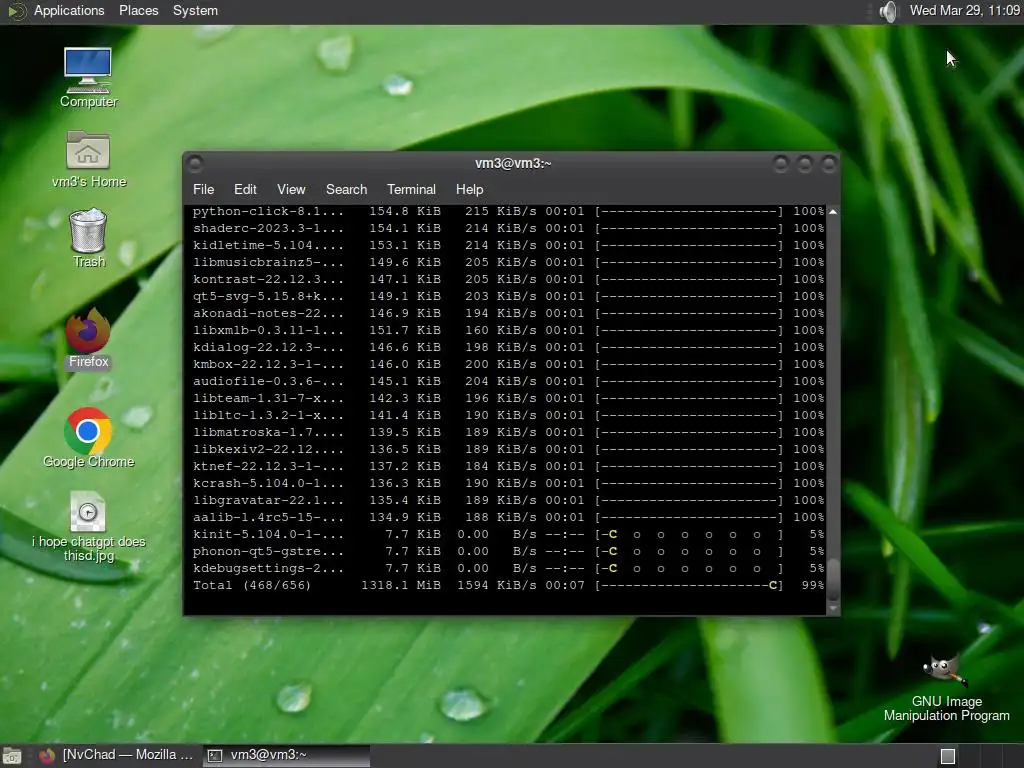Open the Computer desktop icon
This screenshot has width=1024, height=768.
(x=88, y=77)
